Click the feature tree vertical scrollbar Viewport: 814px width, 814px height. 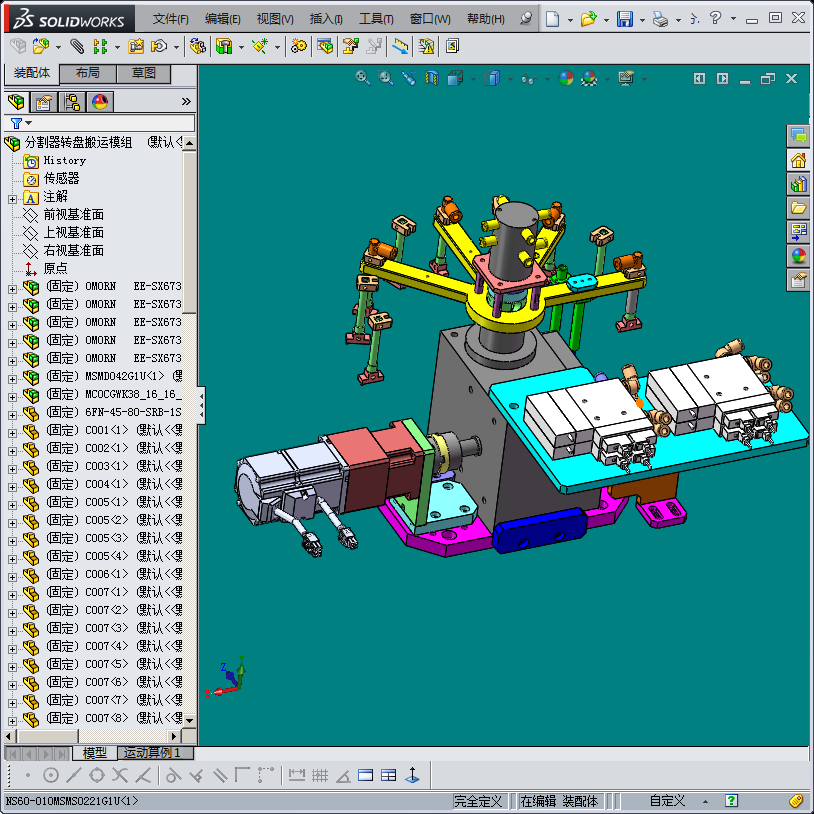(x=189, y=431)
